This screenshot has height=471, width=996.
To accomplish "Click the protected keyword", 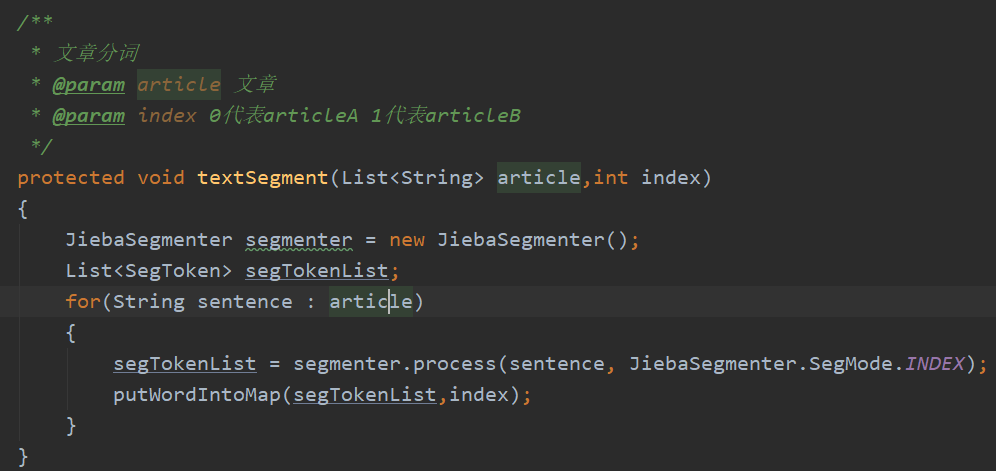I will pyautogui.click(x=71, y=177).
